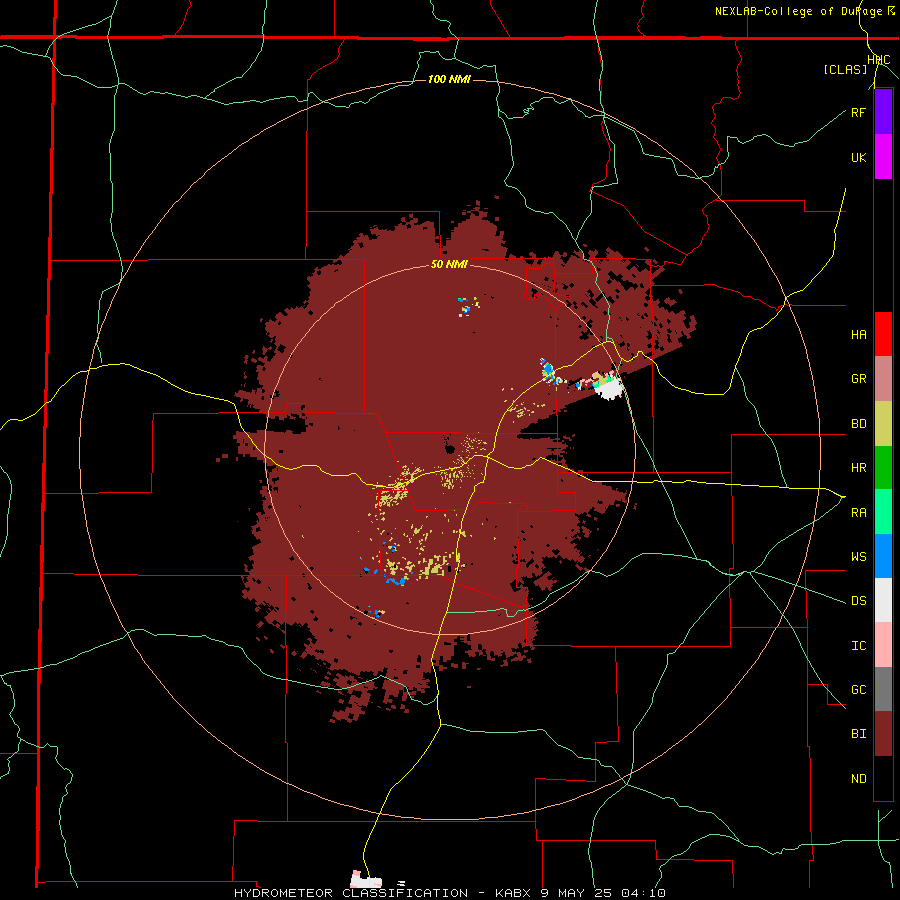The image size is (900, 900).
Task: Click the RA legend label
Action: tap(858, 513)
